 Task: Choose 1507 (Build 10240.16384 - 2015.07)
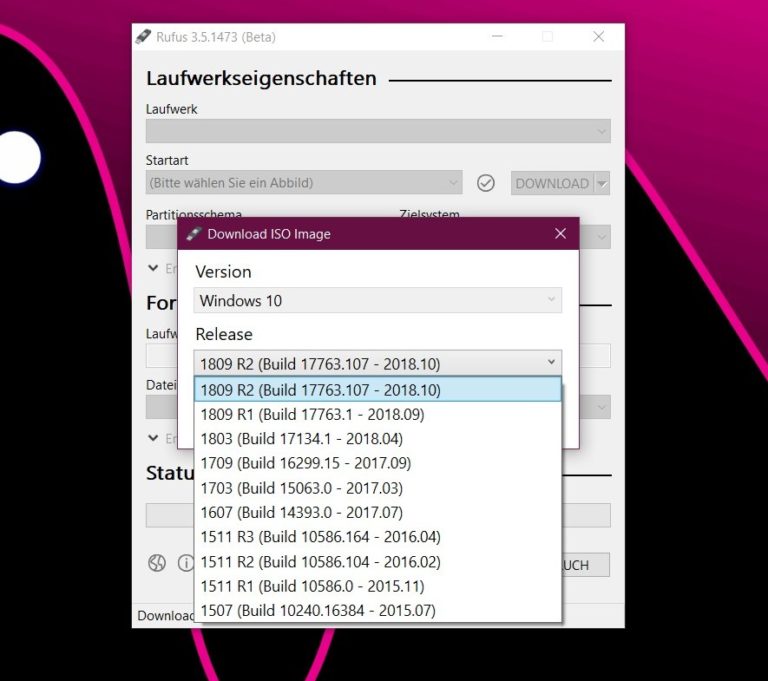(x=378, y=610)
